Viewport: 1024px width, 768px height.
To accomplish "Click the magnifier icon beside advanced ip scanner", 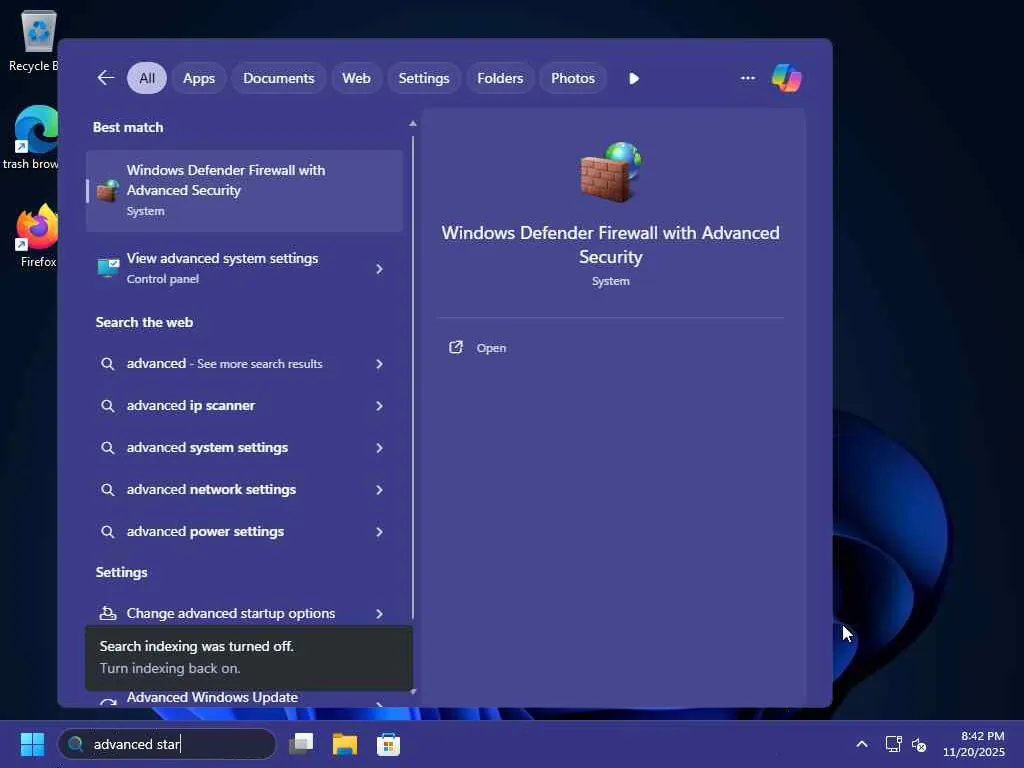I will click(108, 406).
